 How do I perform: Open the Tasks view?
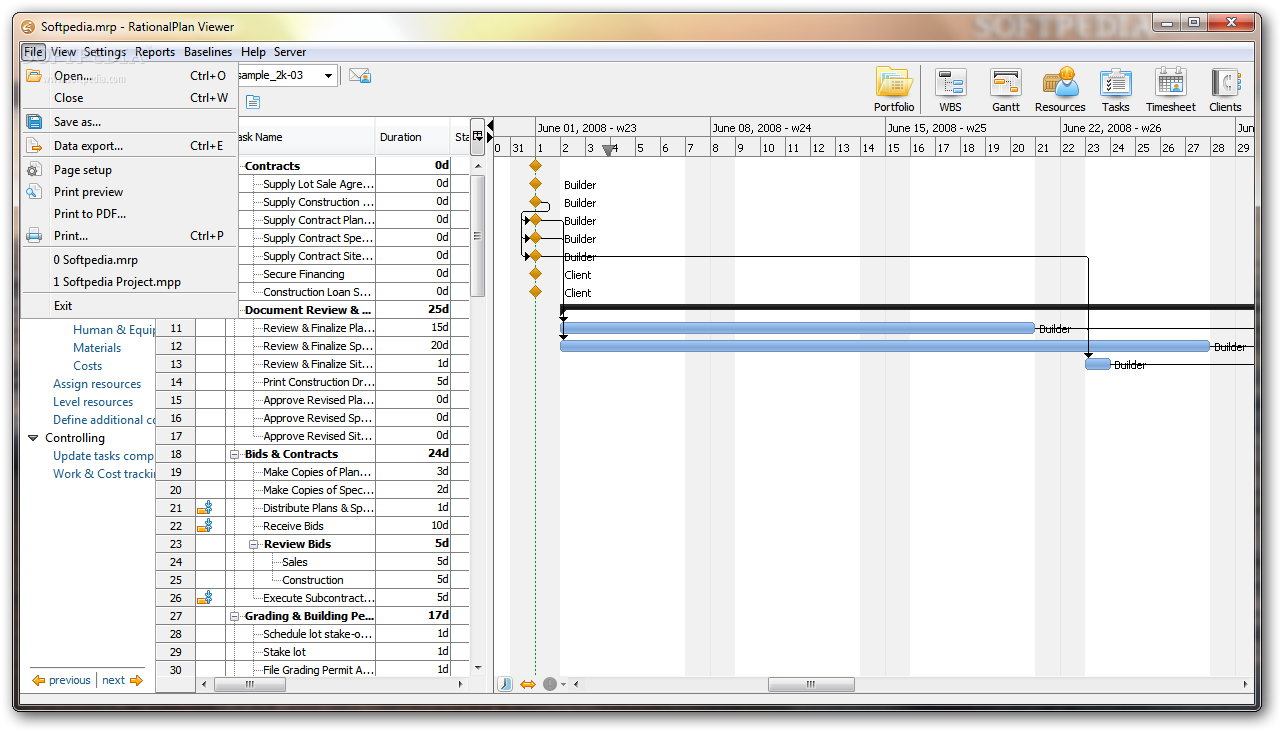[1115, 90]
